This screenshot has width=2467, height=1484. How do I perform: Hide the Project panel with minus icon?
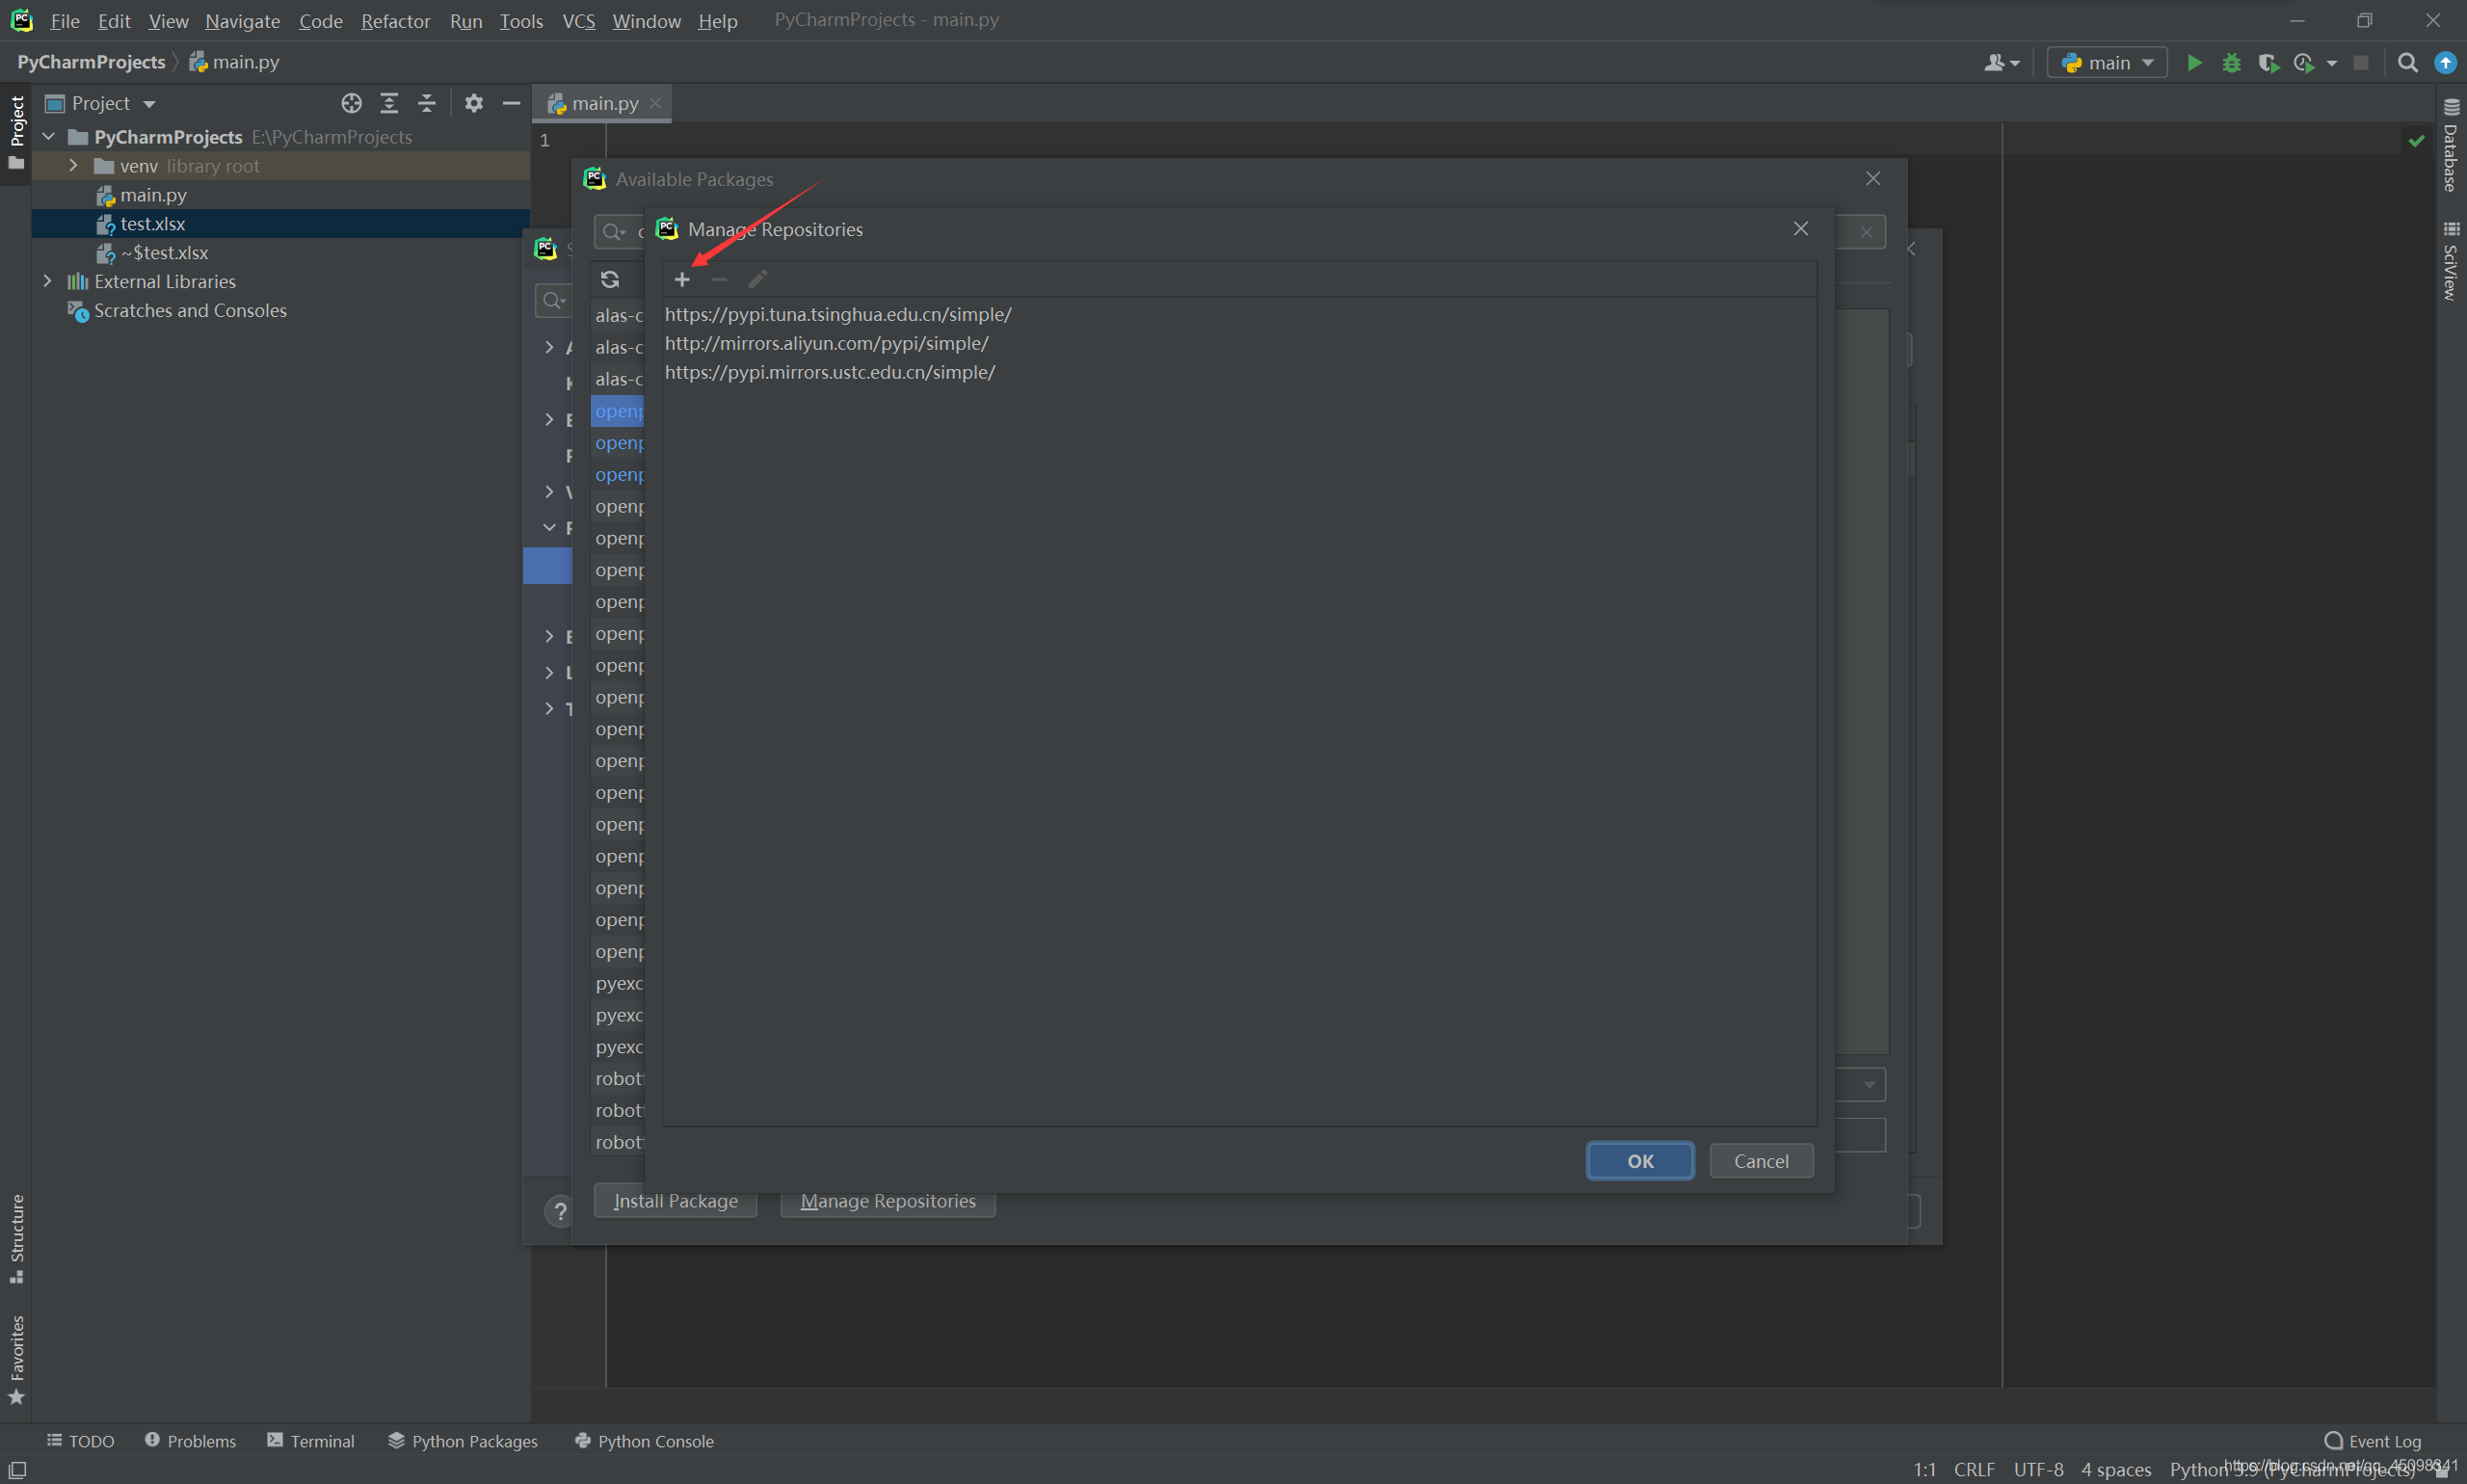click(511, 103)
